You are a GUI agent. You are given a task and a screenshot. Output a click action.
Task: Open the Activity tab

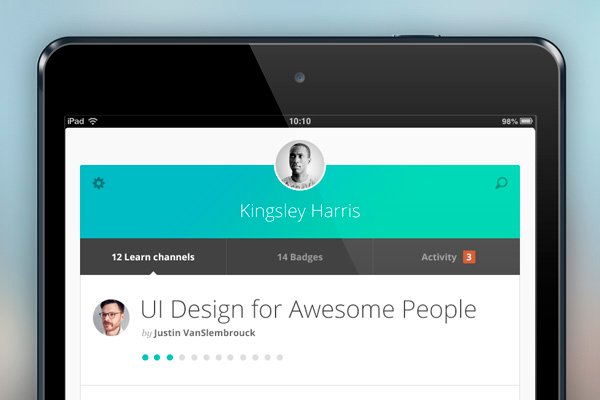(446, 257)
